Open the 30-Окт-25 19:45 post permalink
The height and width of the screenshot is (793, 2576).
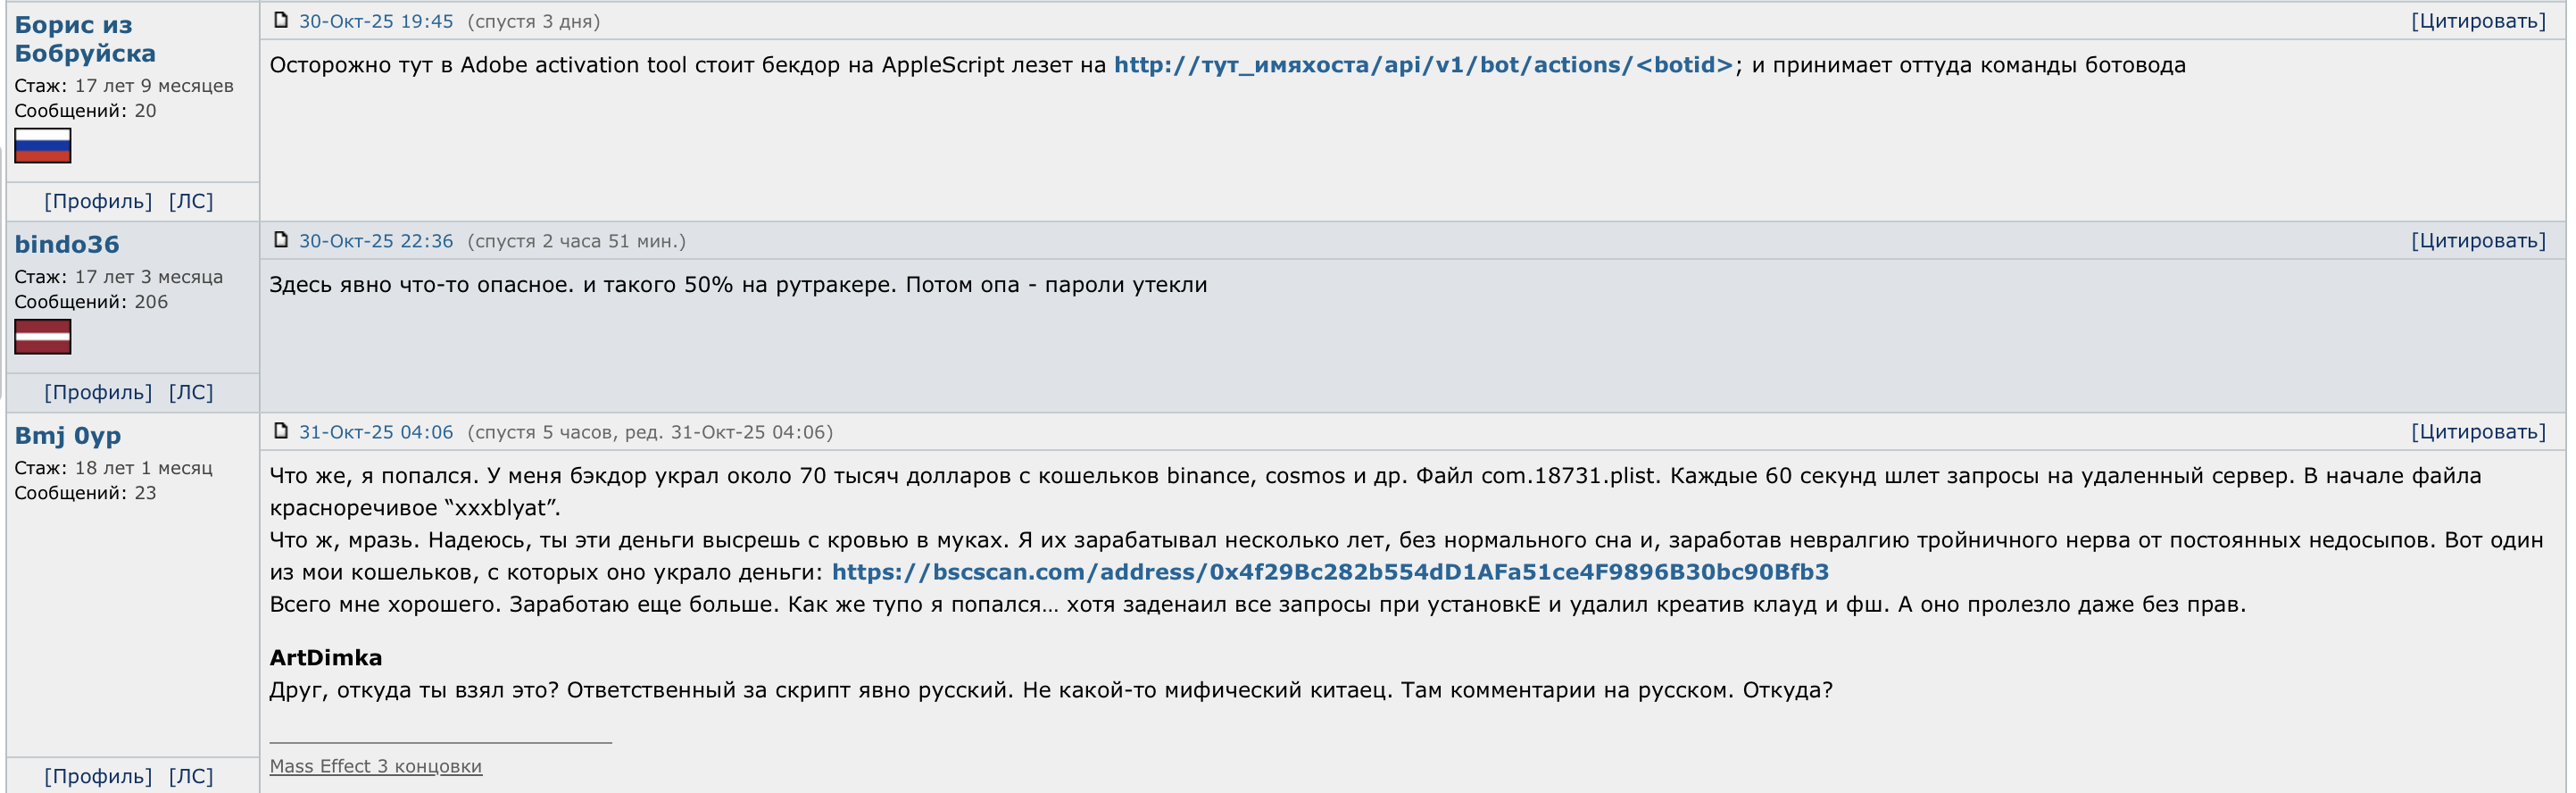[376, 21]
